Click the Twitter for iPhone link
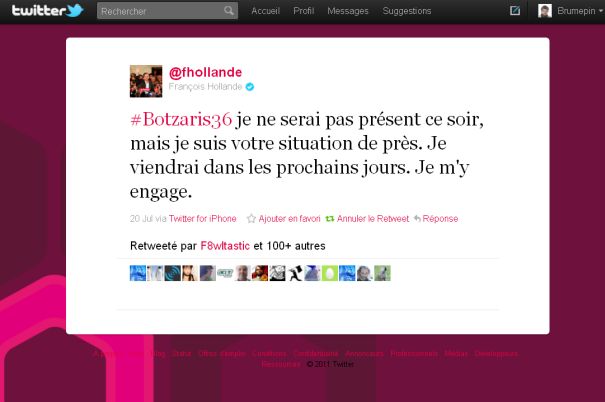The width and height of the screenshot is (605, 402). click(203, 219)
